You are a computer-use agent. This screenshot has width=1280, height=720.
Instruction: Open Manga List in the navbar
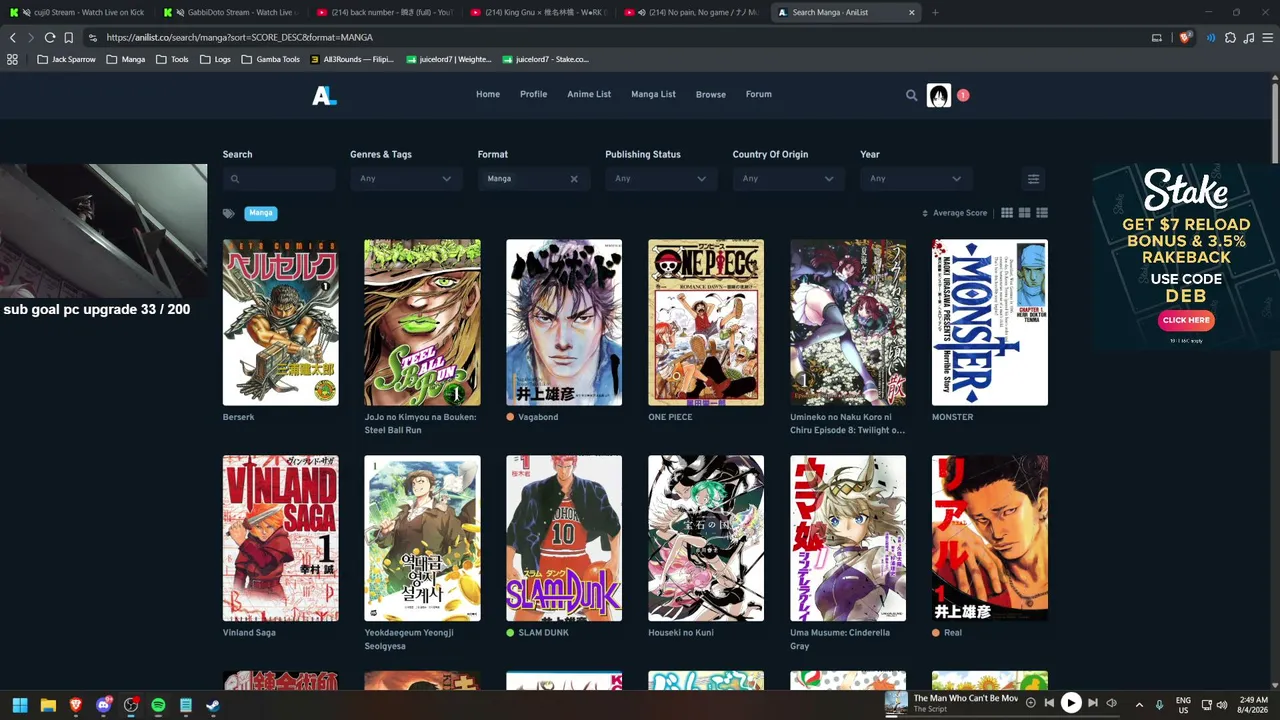[653, 95]
